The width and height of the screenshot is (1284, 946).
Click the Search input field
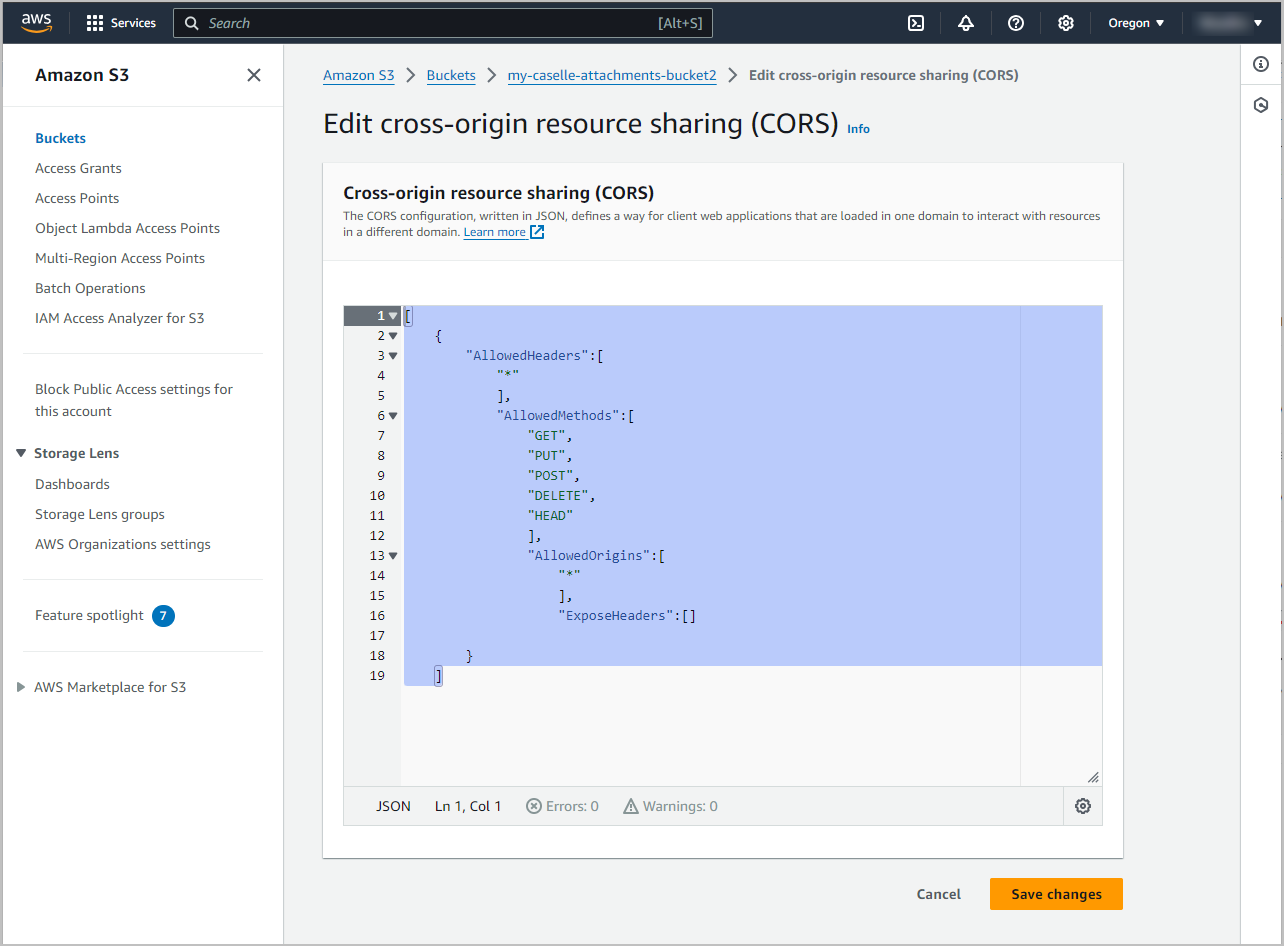click(x=443, y=23)
